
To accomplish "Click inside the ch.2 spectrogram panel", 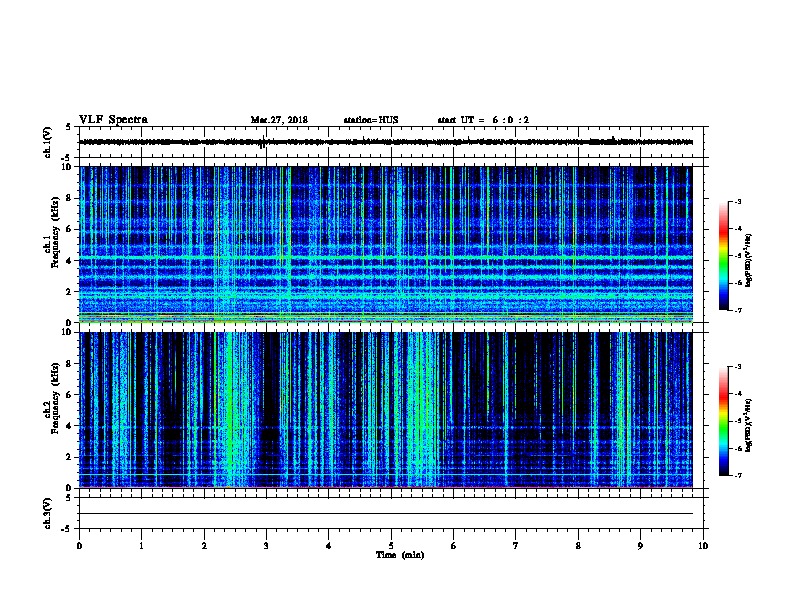I will click(x=386, y=410).
